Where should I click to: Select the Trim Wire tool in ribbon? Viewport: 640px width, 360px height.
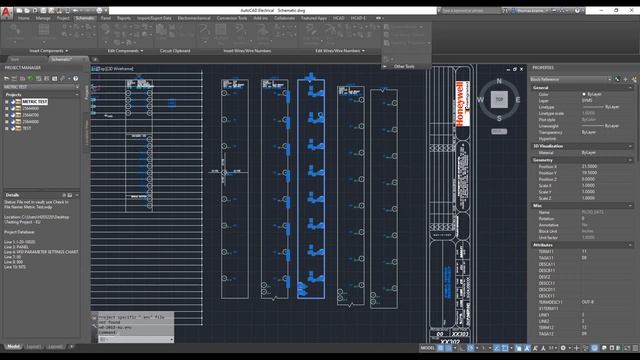pos(330,33)
